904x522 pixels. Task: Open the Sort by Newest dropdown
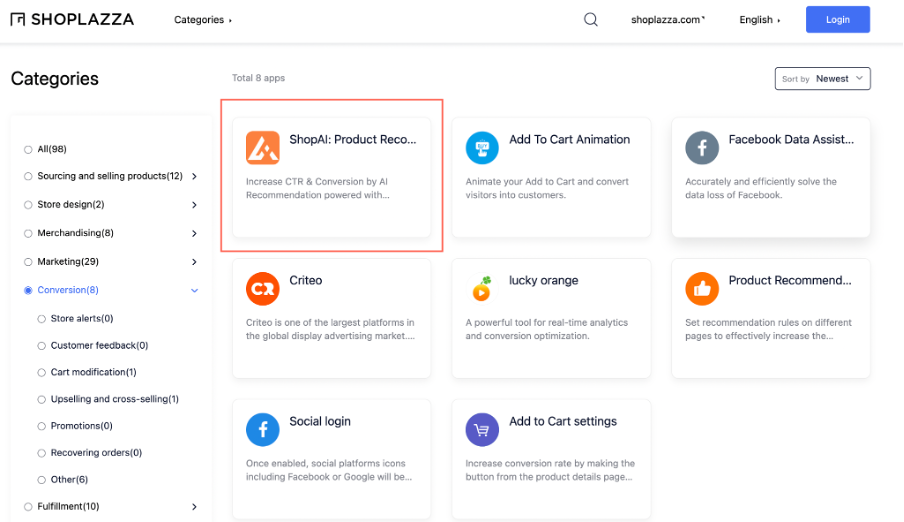tap(822, 79)
